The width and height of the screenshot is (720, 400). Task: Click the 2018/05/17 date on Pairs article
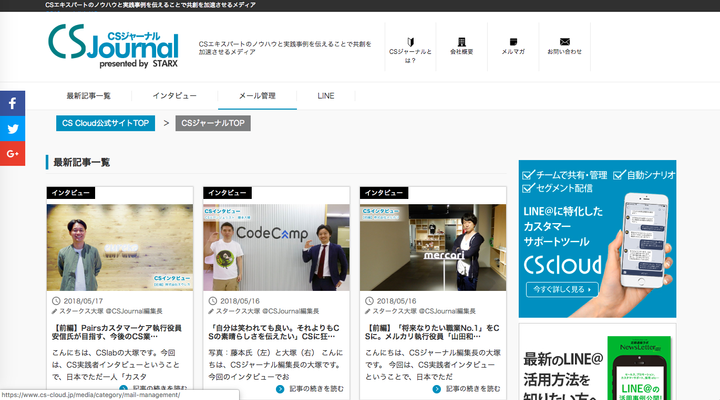tap(83, 301)
